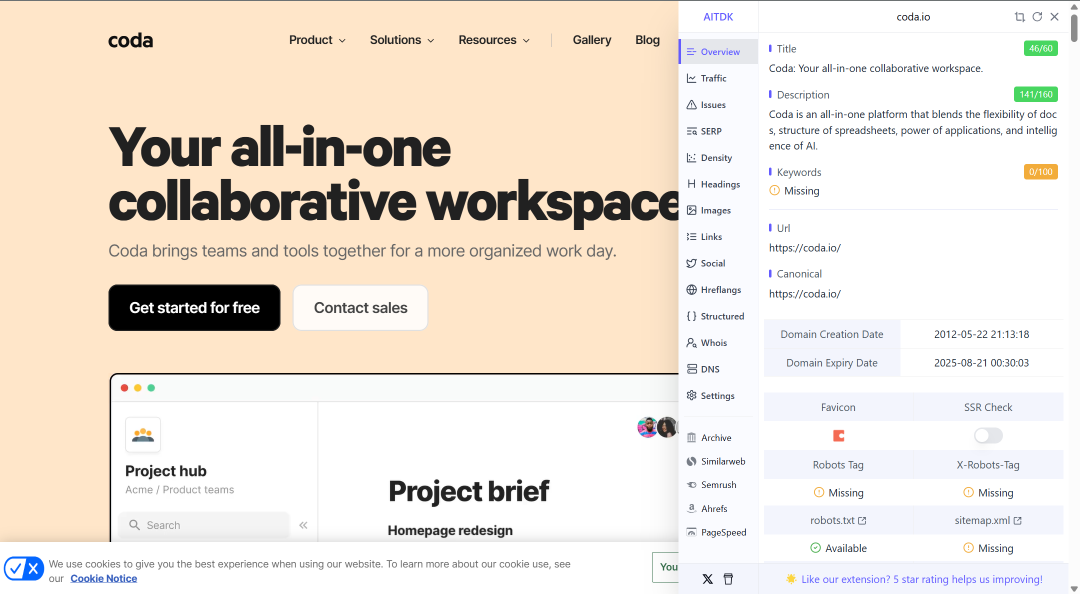Open the Overview tab in AITDK sidebar
The width and height of the screenshot is (1080, 594).
[x=718, y=52]
